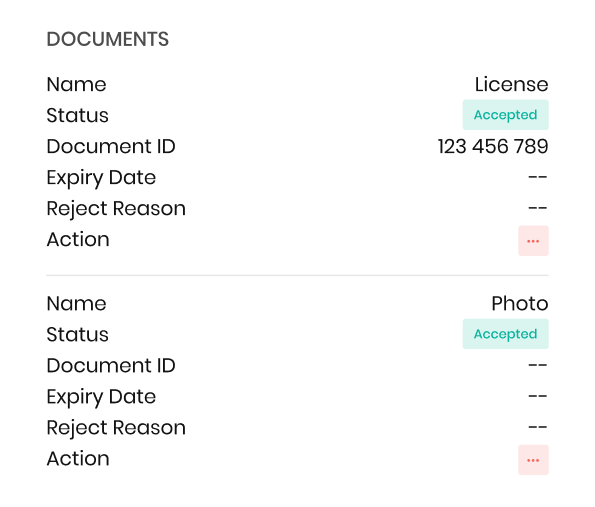This screenshot has width=595, height=507.
Task: Click the Status label for License
Action: point(77,115)
